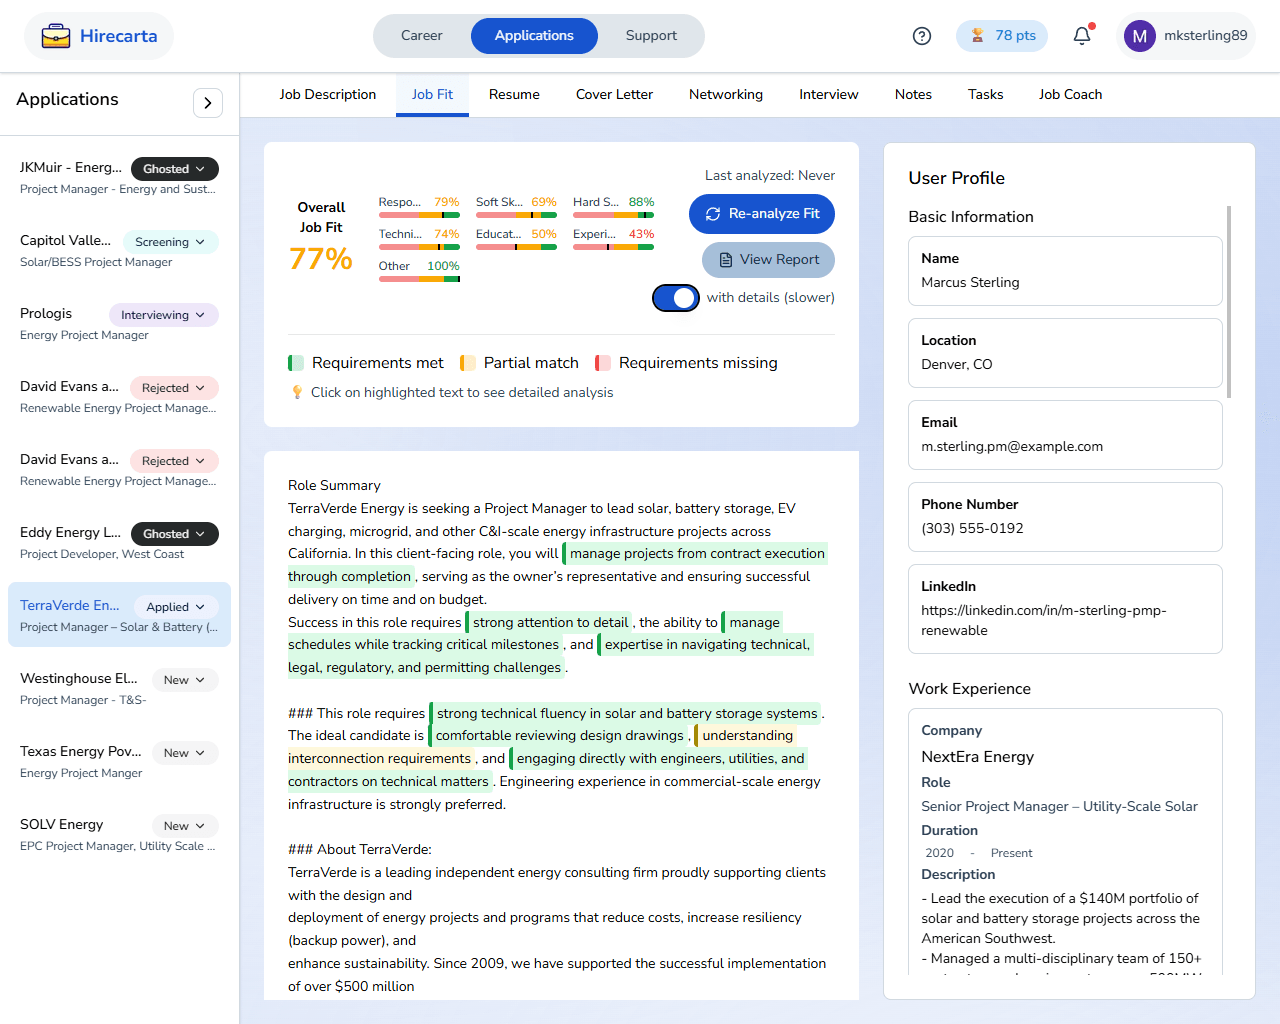Toggle the 'with details (slower)' switch
Image resolution: width=1280 pixels, height=1024 pixels.
pos(676,298)
